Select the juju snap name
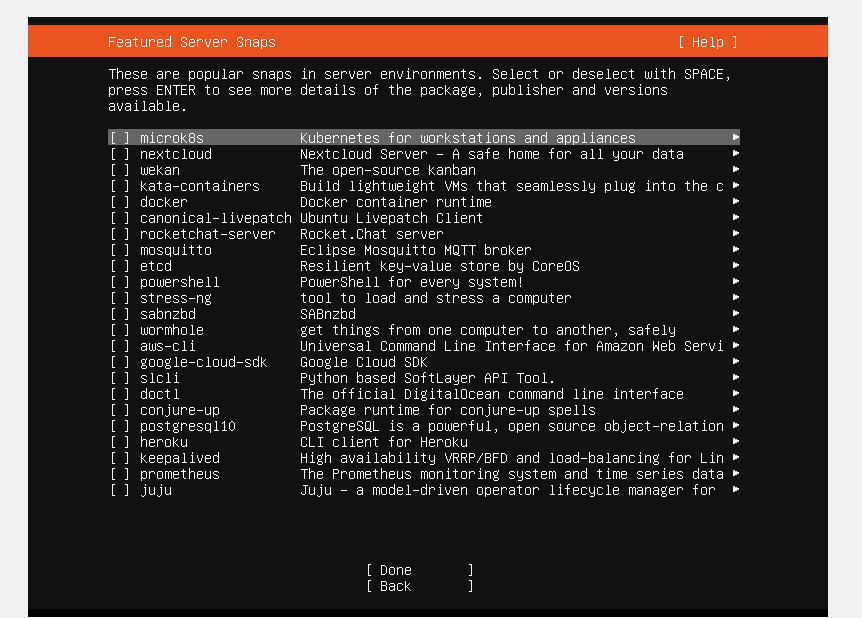Screen dimensions: 862x618 click(156, 490)
